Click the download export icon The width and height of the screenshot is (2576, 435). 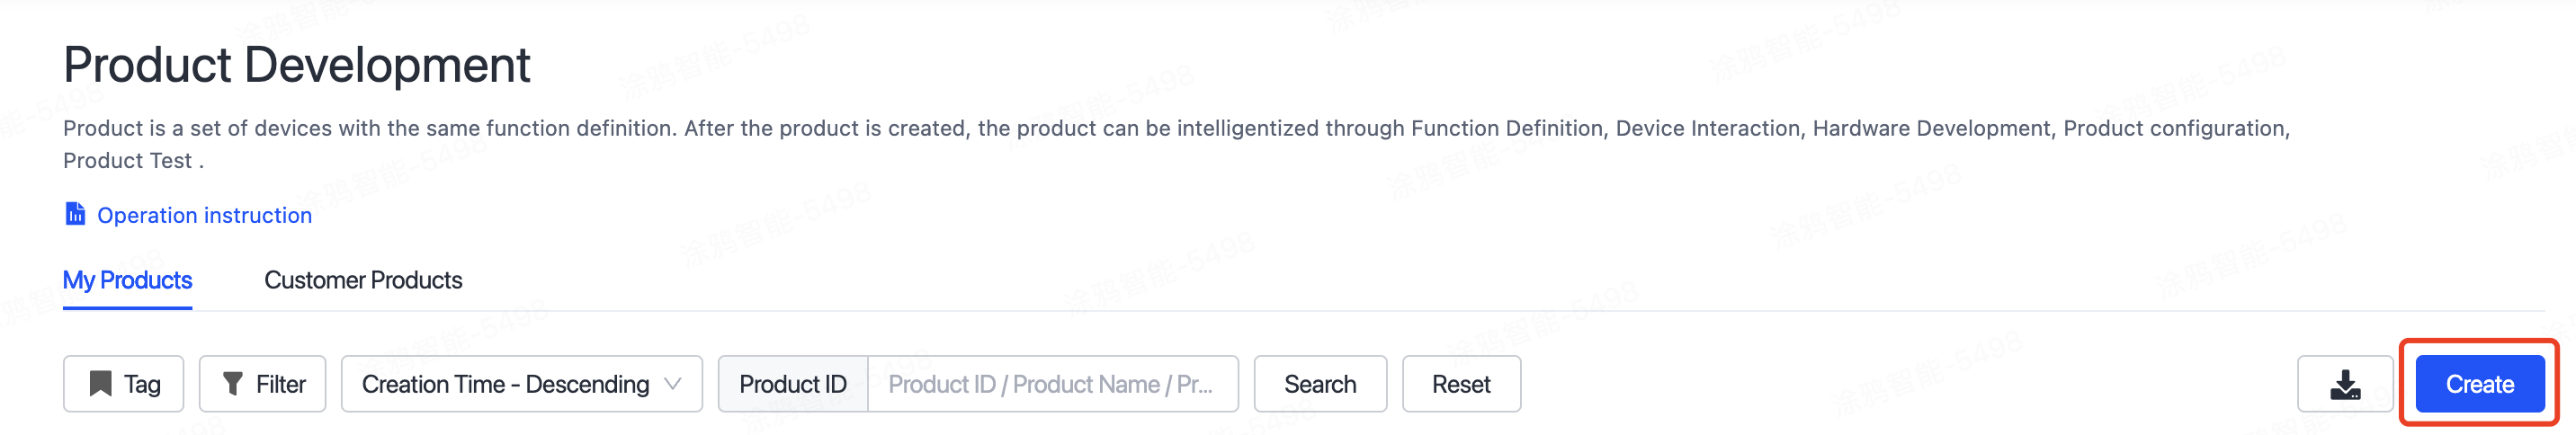[2344, 384]
